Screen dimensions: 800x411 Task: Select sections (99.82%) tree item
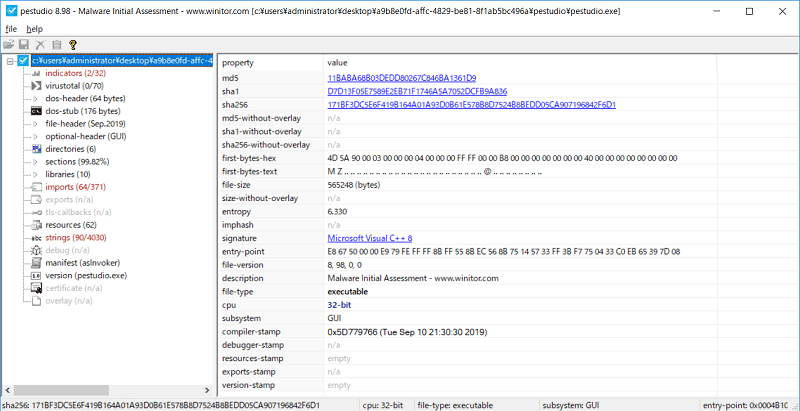77,162
